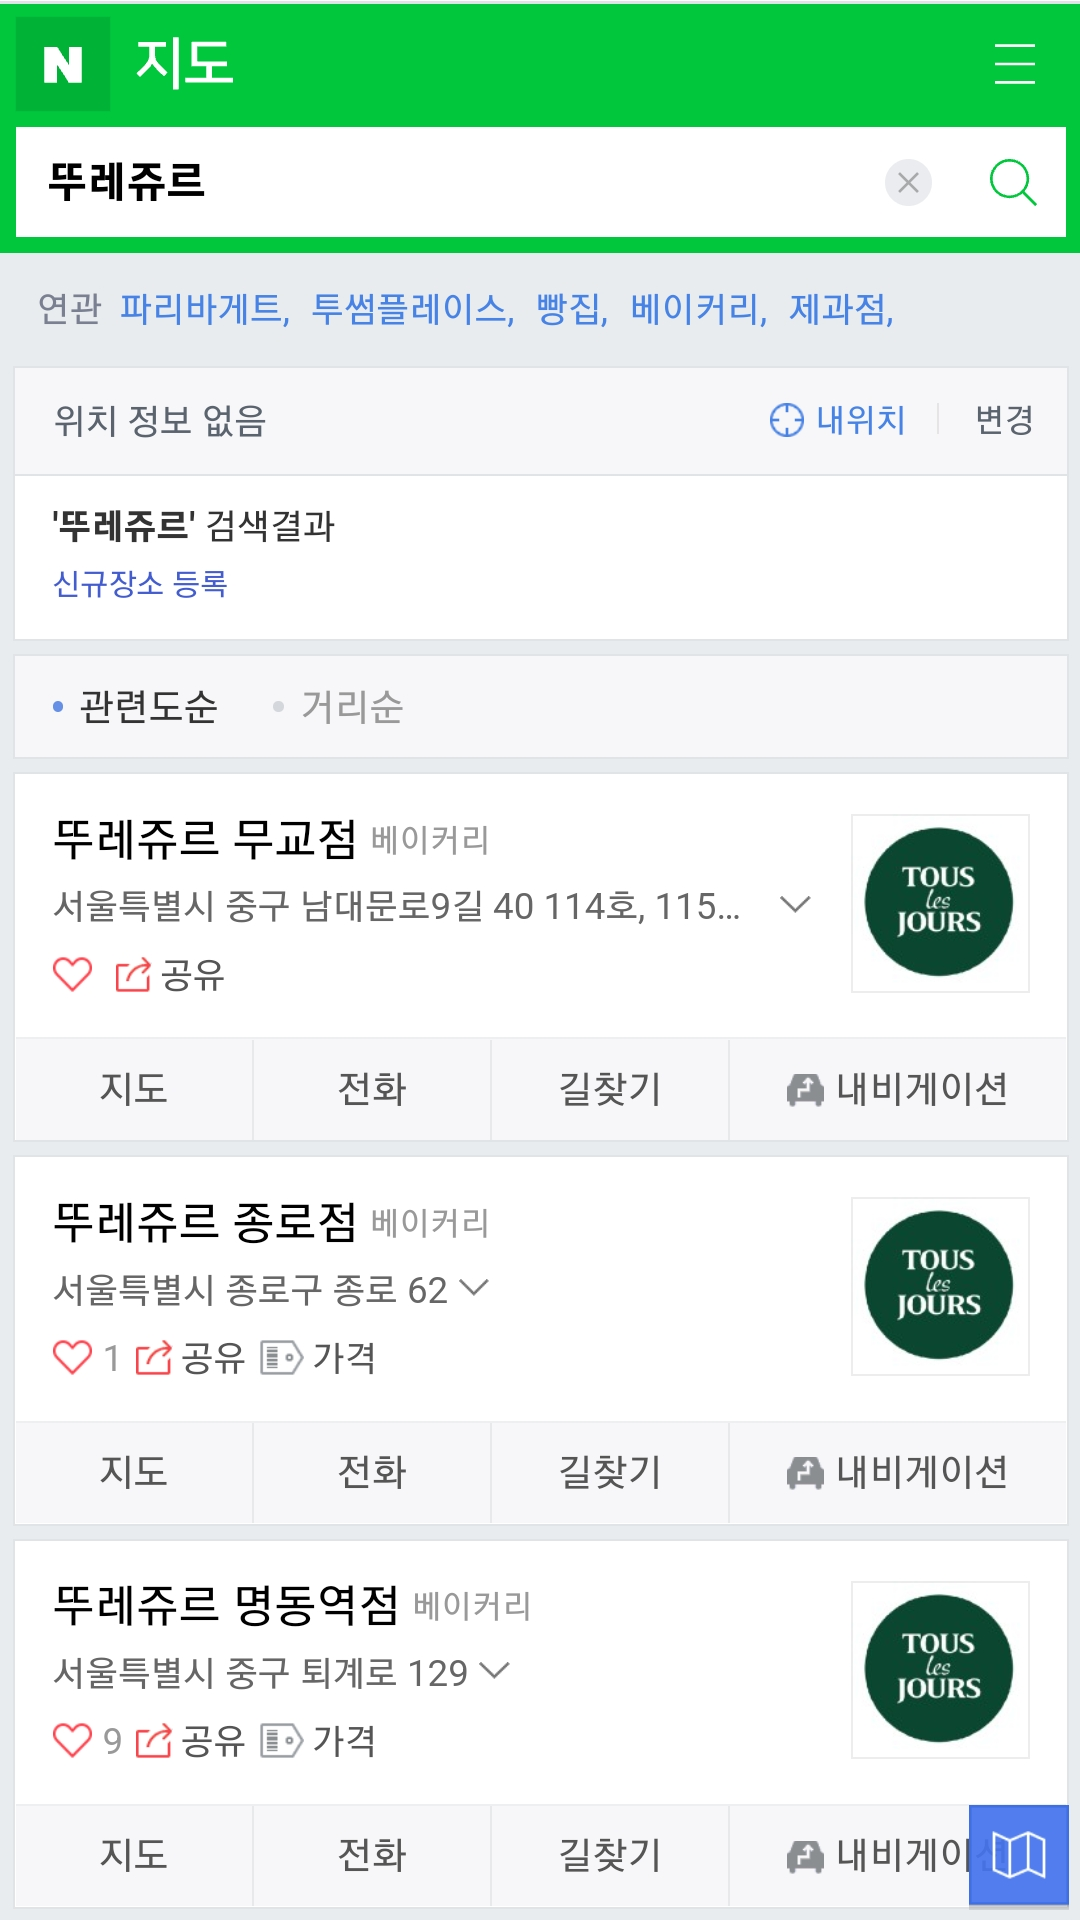This screenshot has height=1920, width=1080.
Task: Tap the green search magnifier icon
Action: [x=1012, y=183]
